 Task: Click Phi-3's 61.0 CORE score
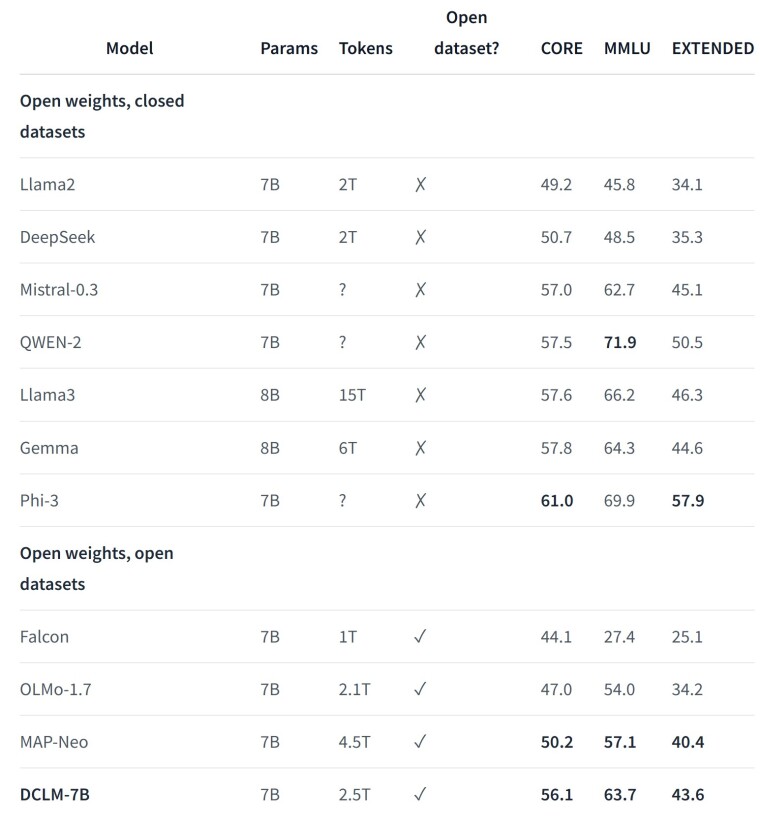click(557, 500)
